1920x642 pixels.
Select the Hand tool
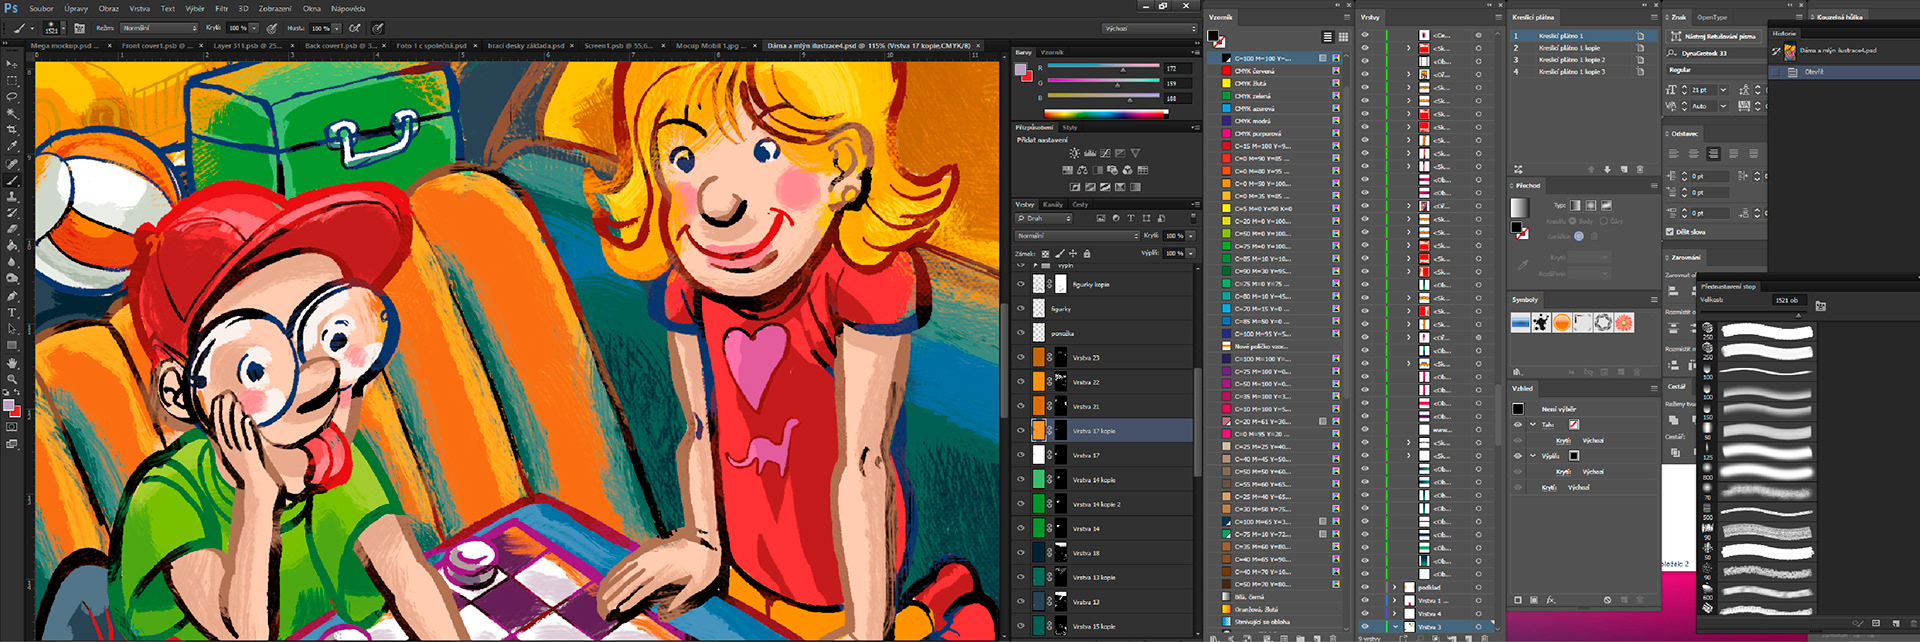click(x=12, y=363)
